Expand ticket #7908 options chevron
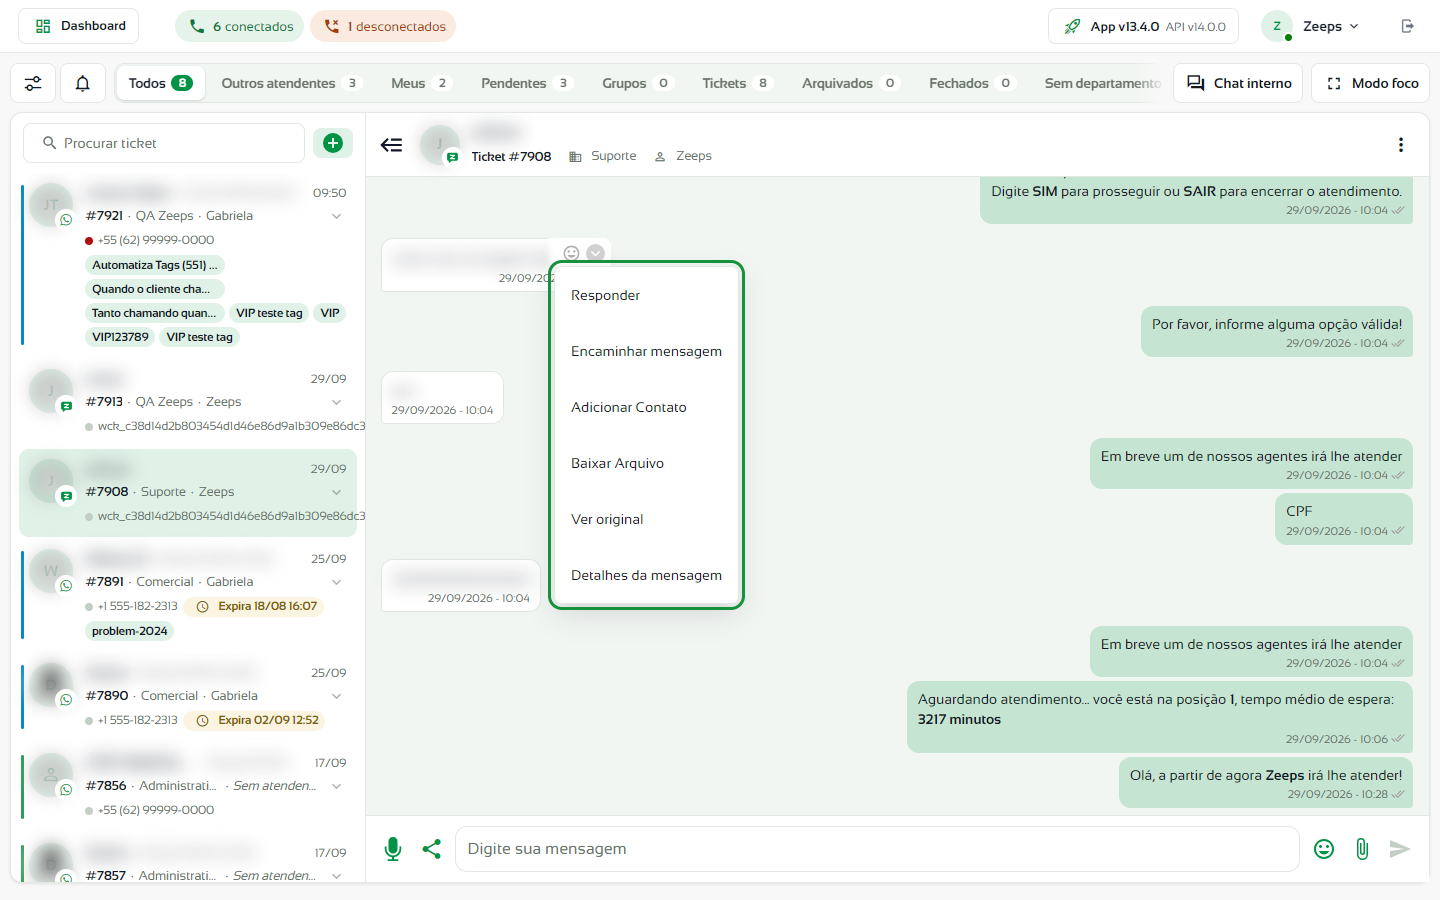Screen dimensions: 1440x900 pos(337,492)
